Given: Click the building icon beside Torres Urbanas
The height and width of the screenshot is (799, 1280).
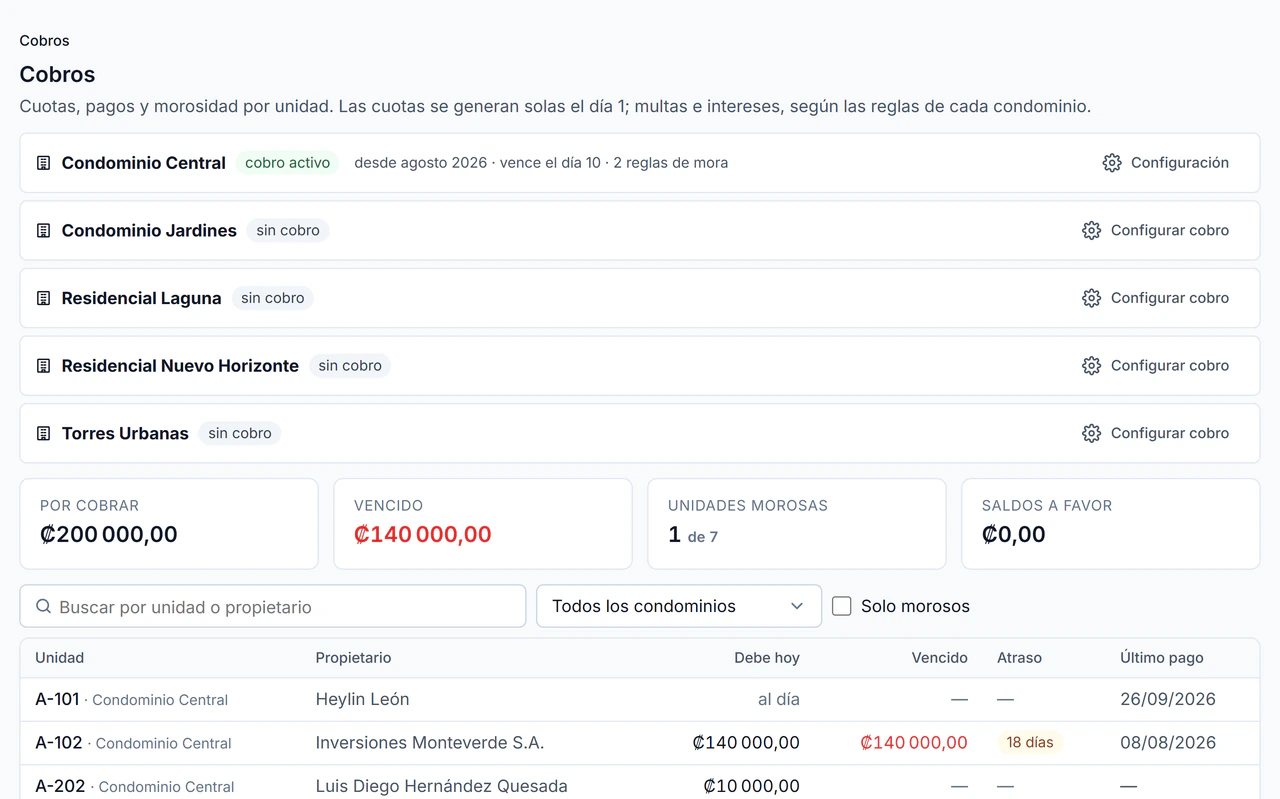Looking at the screenshot, I should click(43, 434).
